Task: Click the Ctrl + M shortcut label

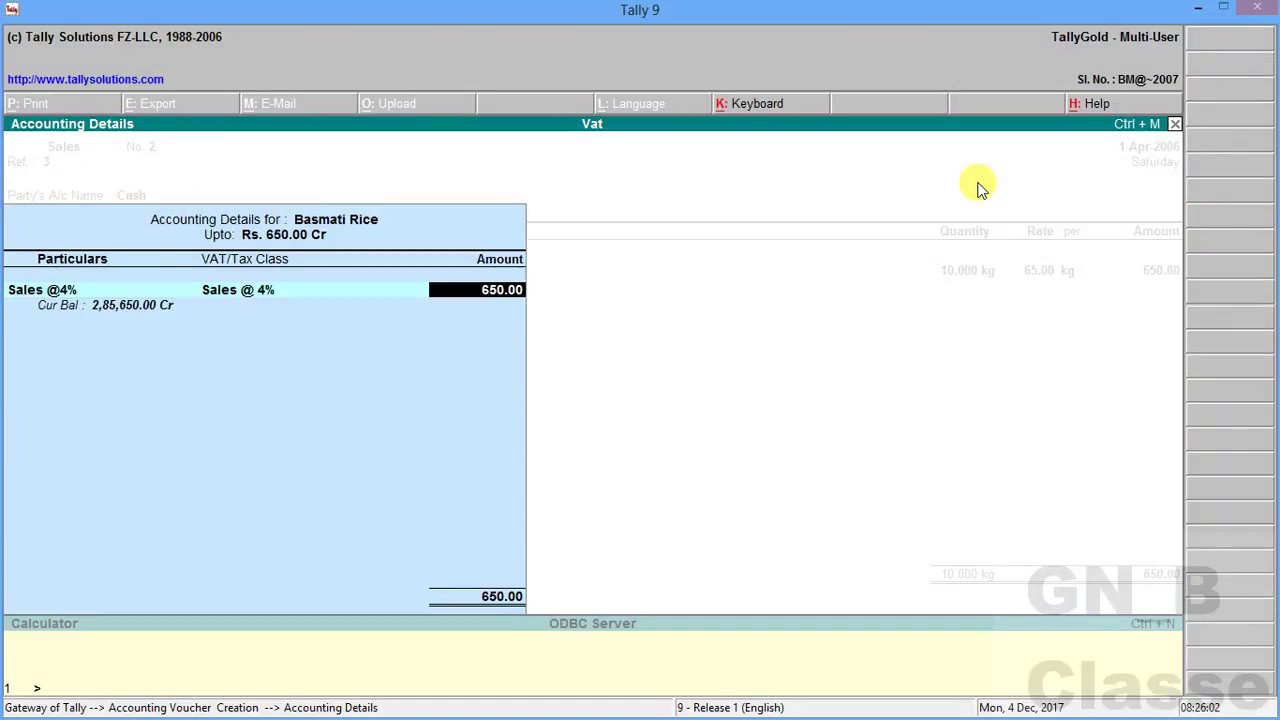Action: (1137, 124)
